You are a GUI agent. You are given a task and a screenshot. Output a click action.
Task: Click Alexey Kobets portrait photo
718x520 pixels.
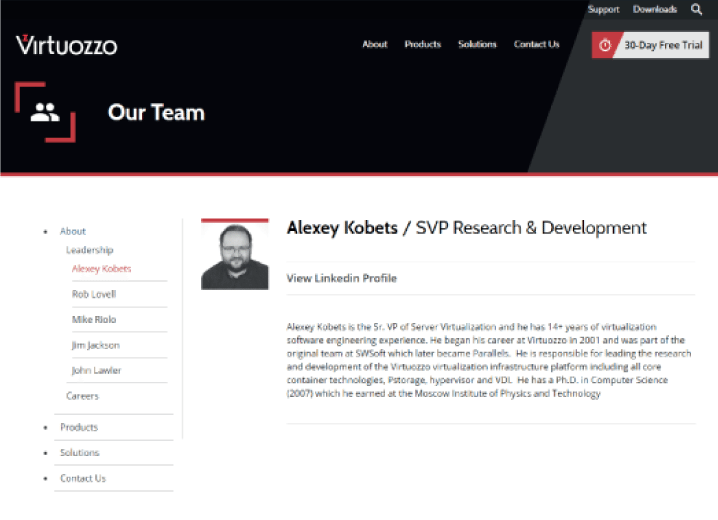coord(234,255)
